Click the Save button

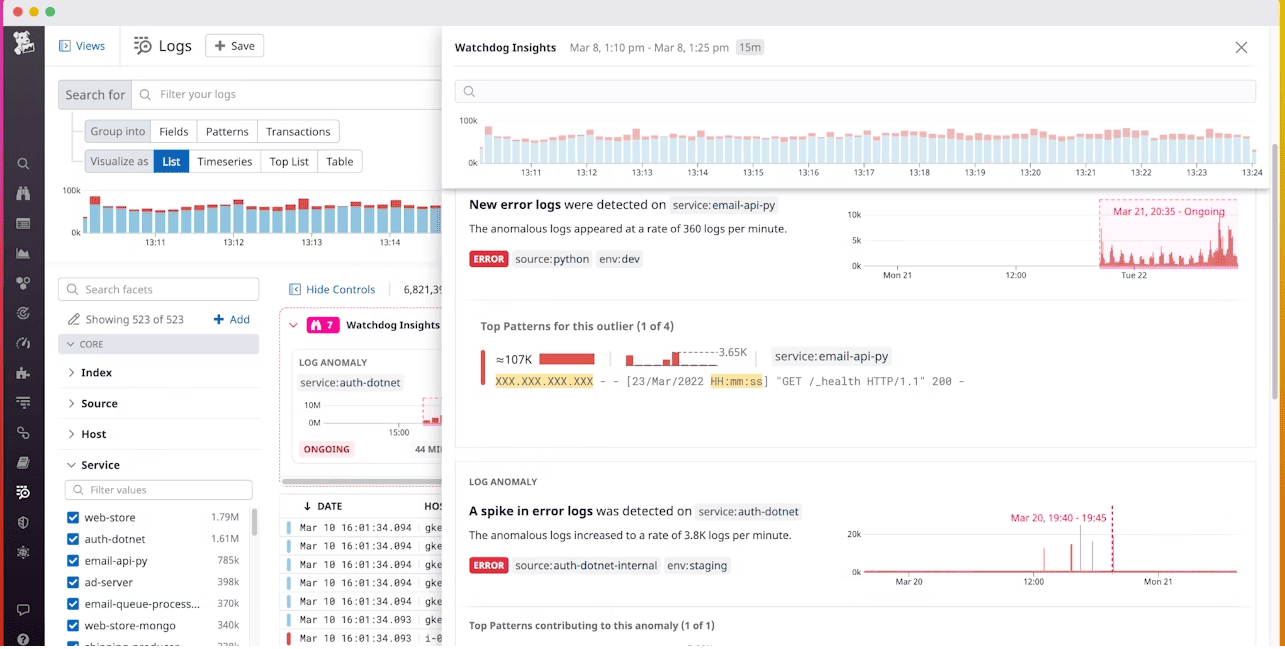234,46
